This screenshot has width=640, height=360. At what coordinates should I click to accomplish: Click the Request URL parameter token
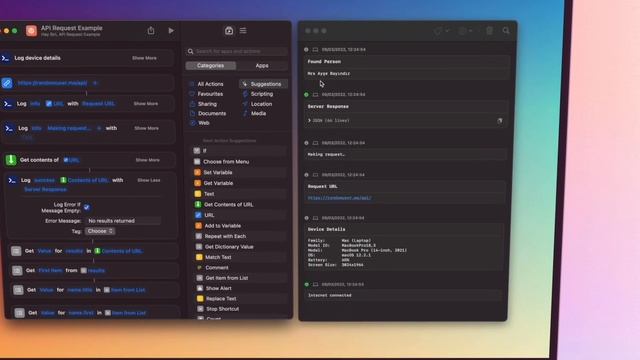[98, 104]
